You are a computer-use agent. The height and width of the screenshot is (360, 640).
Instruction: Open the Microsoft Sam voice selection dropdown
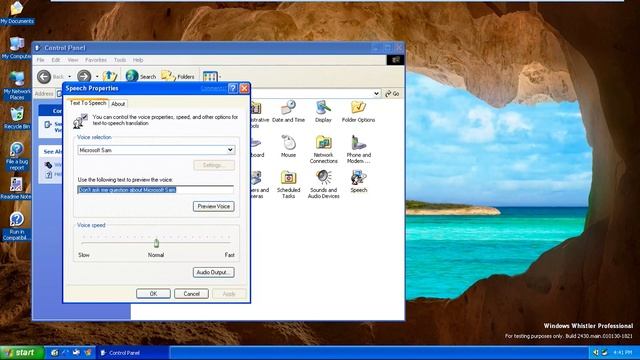[230, 150]
